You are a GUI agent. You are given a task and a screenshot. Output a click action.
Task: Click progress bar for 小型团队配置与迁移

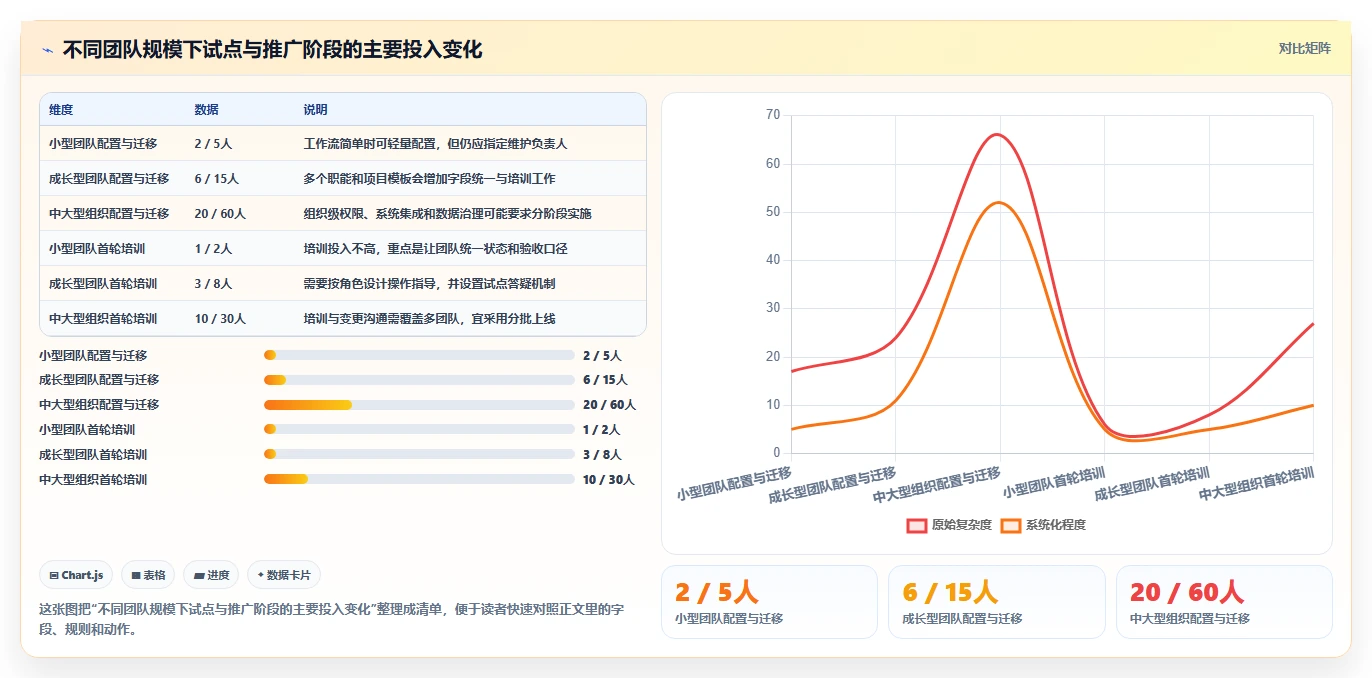pyautogui.click(x=419, y=355)
